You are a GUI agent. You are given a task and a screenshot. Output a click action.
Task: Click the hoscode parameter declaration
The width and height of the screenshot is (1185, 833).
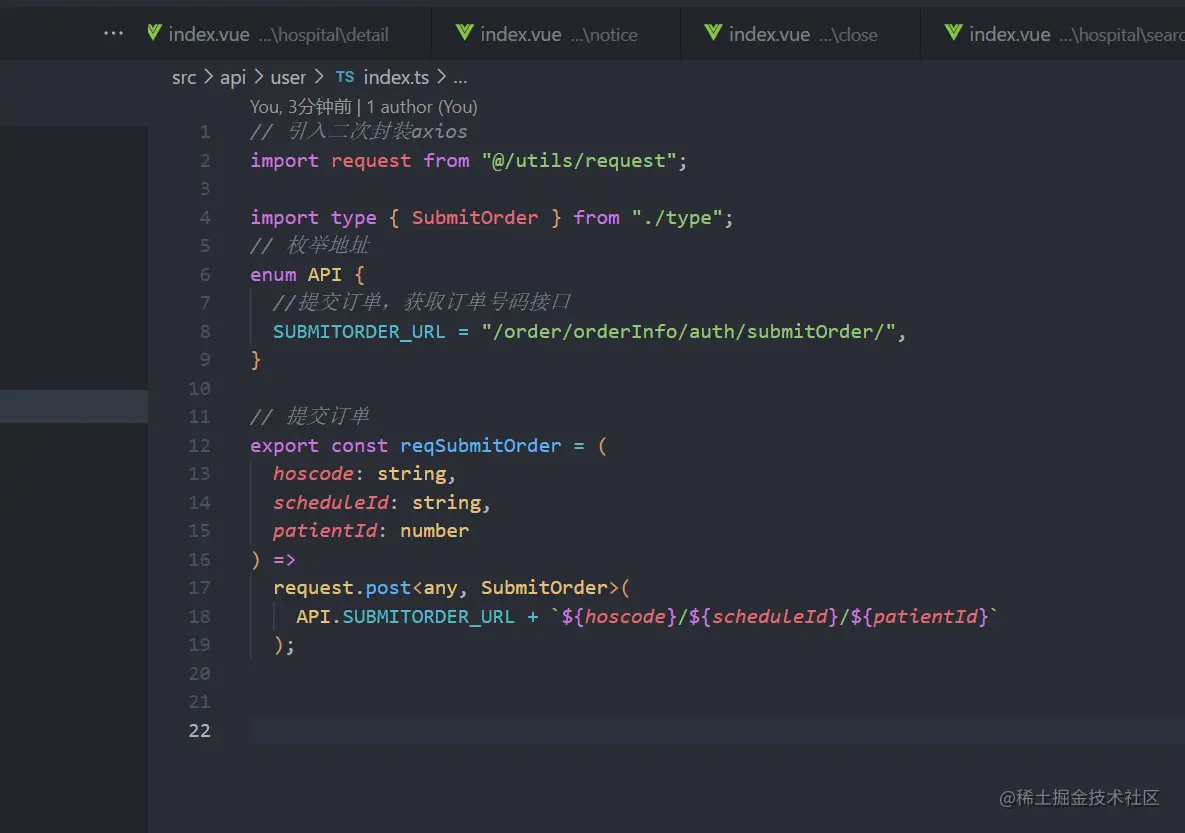click(314, 474)
